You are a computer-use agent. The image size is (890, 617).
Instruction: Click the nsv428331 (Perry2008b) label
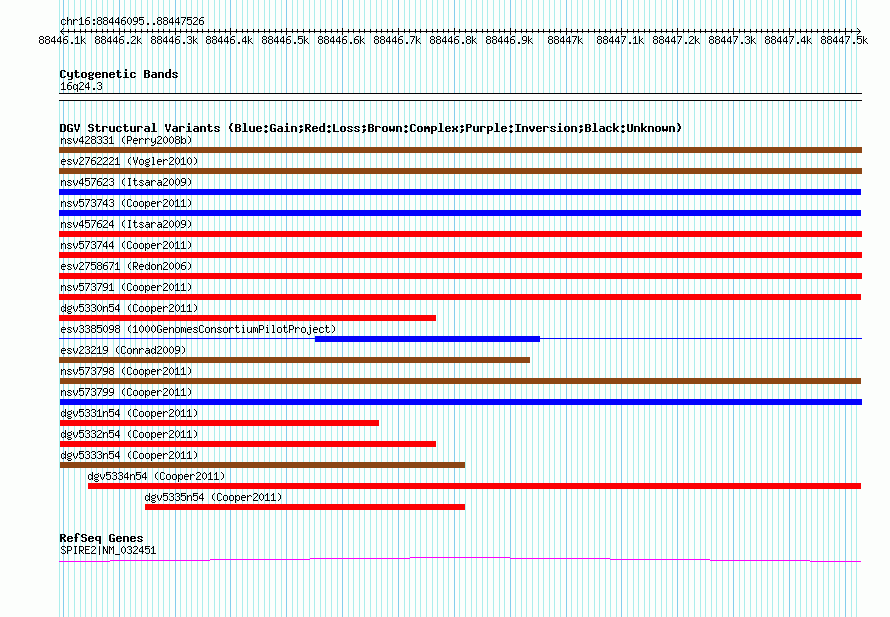(126, 140)
